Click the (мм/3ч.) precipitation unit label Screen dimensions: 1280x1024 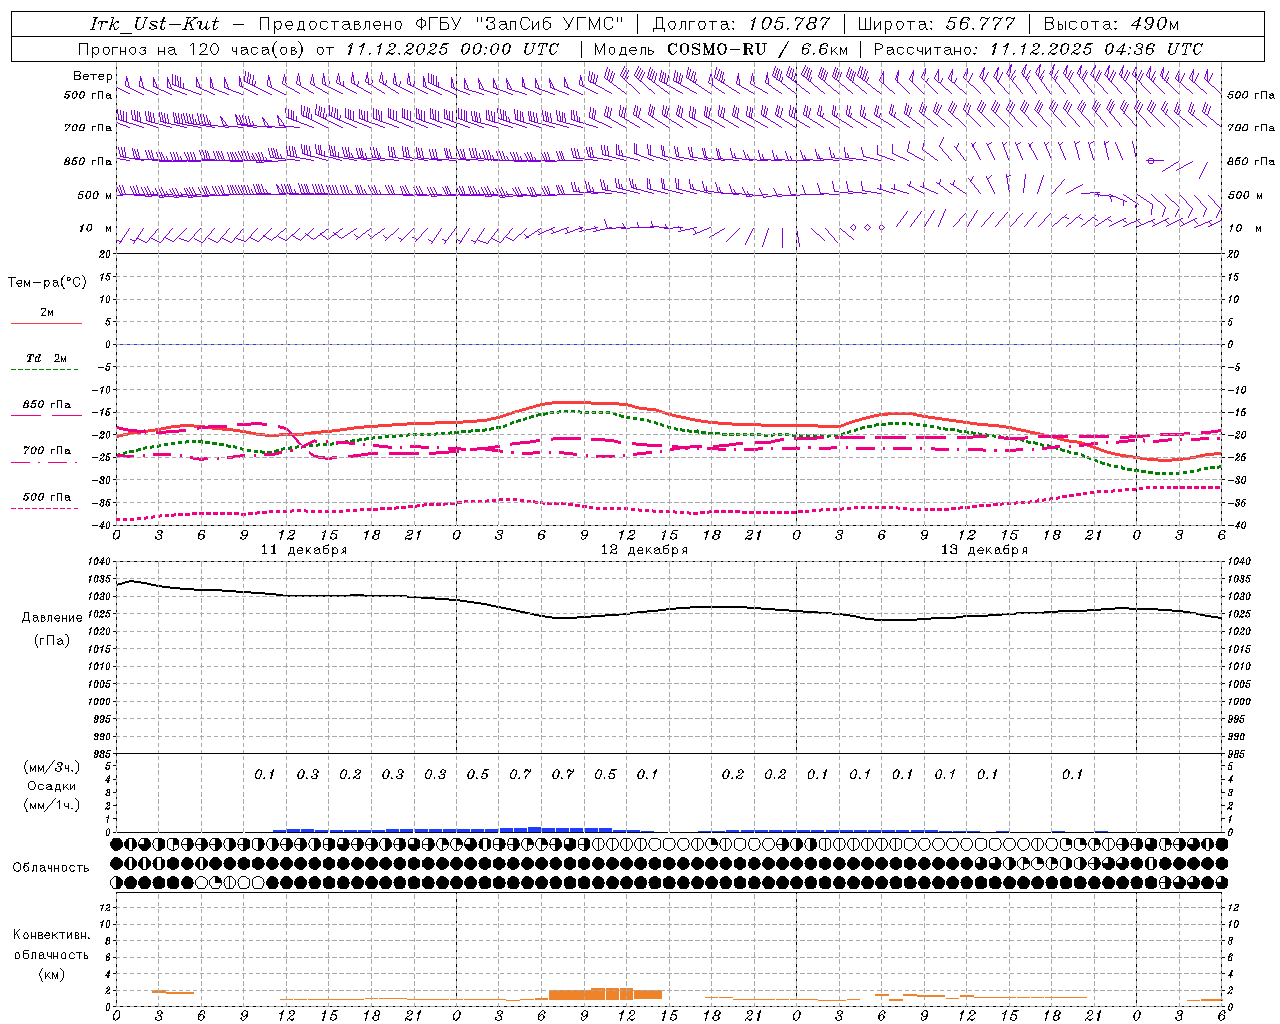pyautogui.click(x=52, y=767)
